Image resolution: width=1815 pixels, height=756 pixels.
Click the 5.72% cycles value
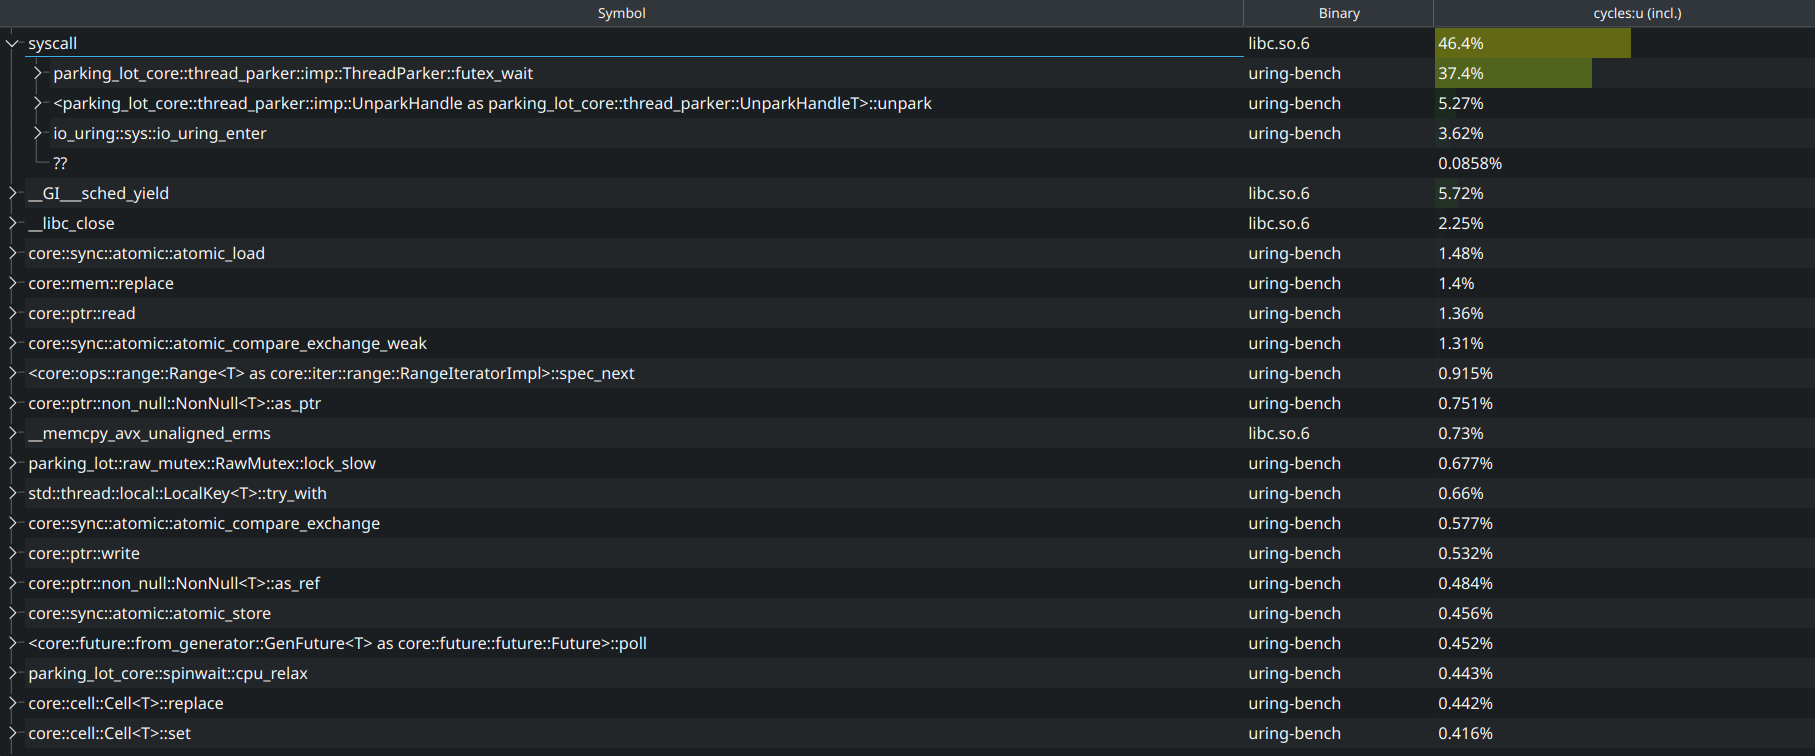pos(1461,193)
